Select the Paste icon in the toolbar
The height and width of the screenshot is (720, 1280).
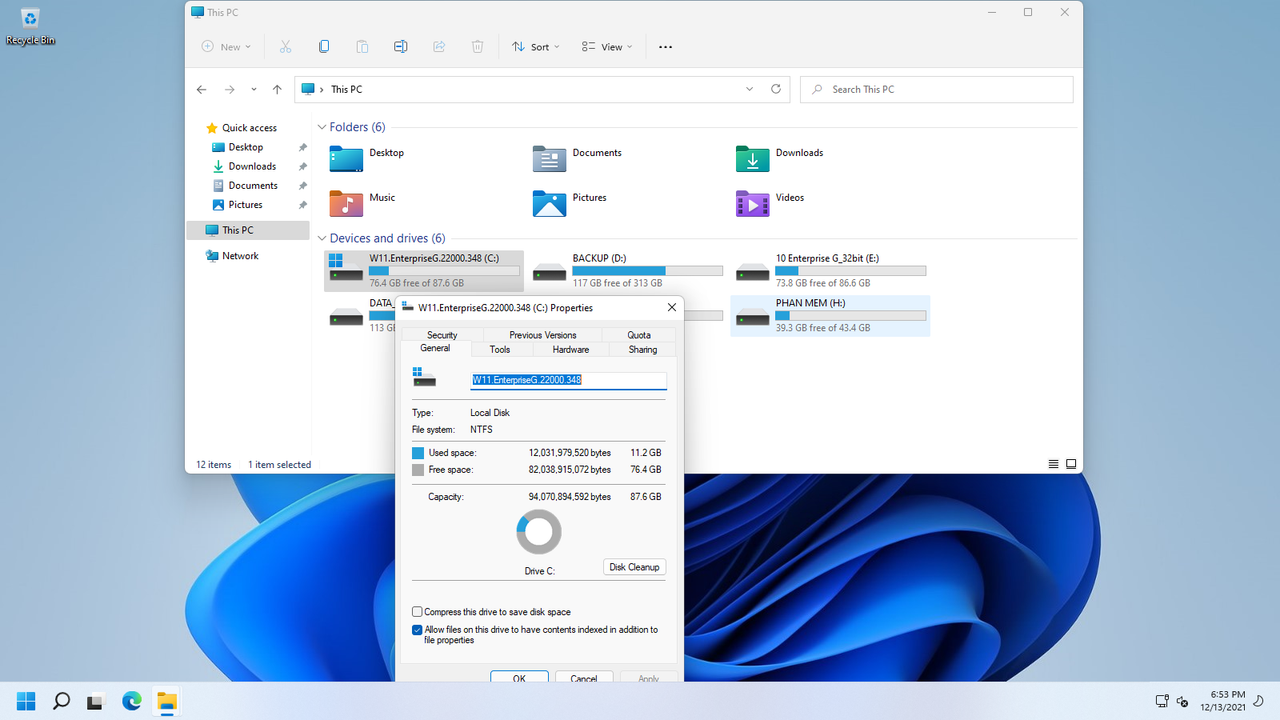362,46
